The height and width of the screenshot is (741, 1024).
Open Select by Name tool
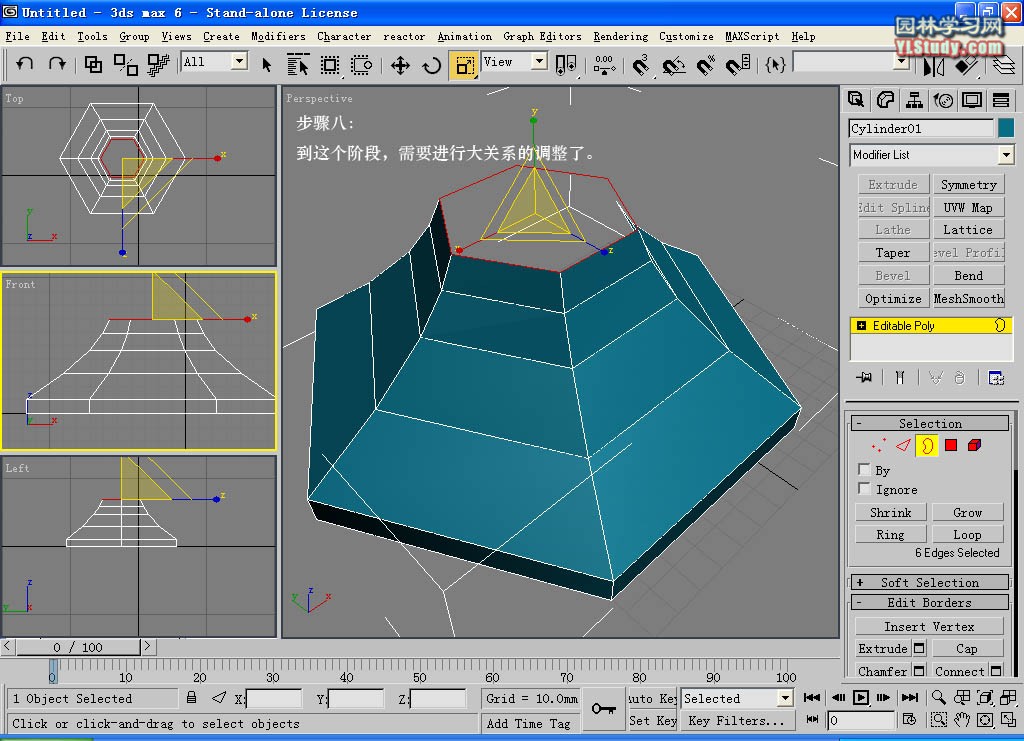tap(298, 65)
